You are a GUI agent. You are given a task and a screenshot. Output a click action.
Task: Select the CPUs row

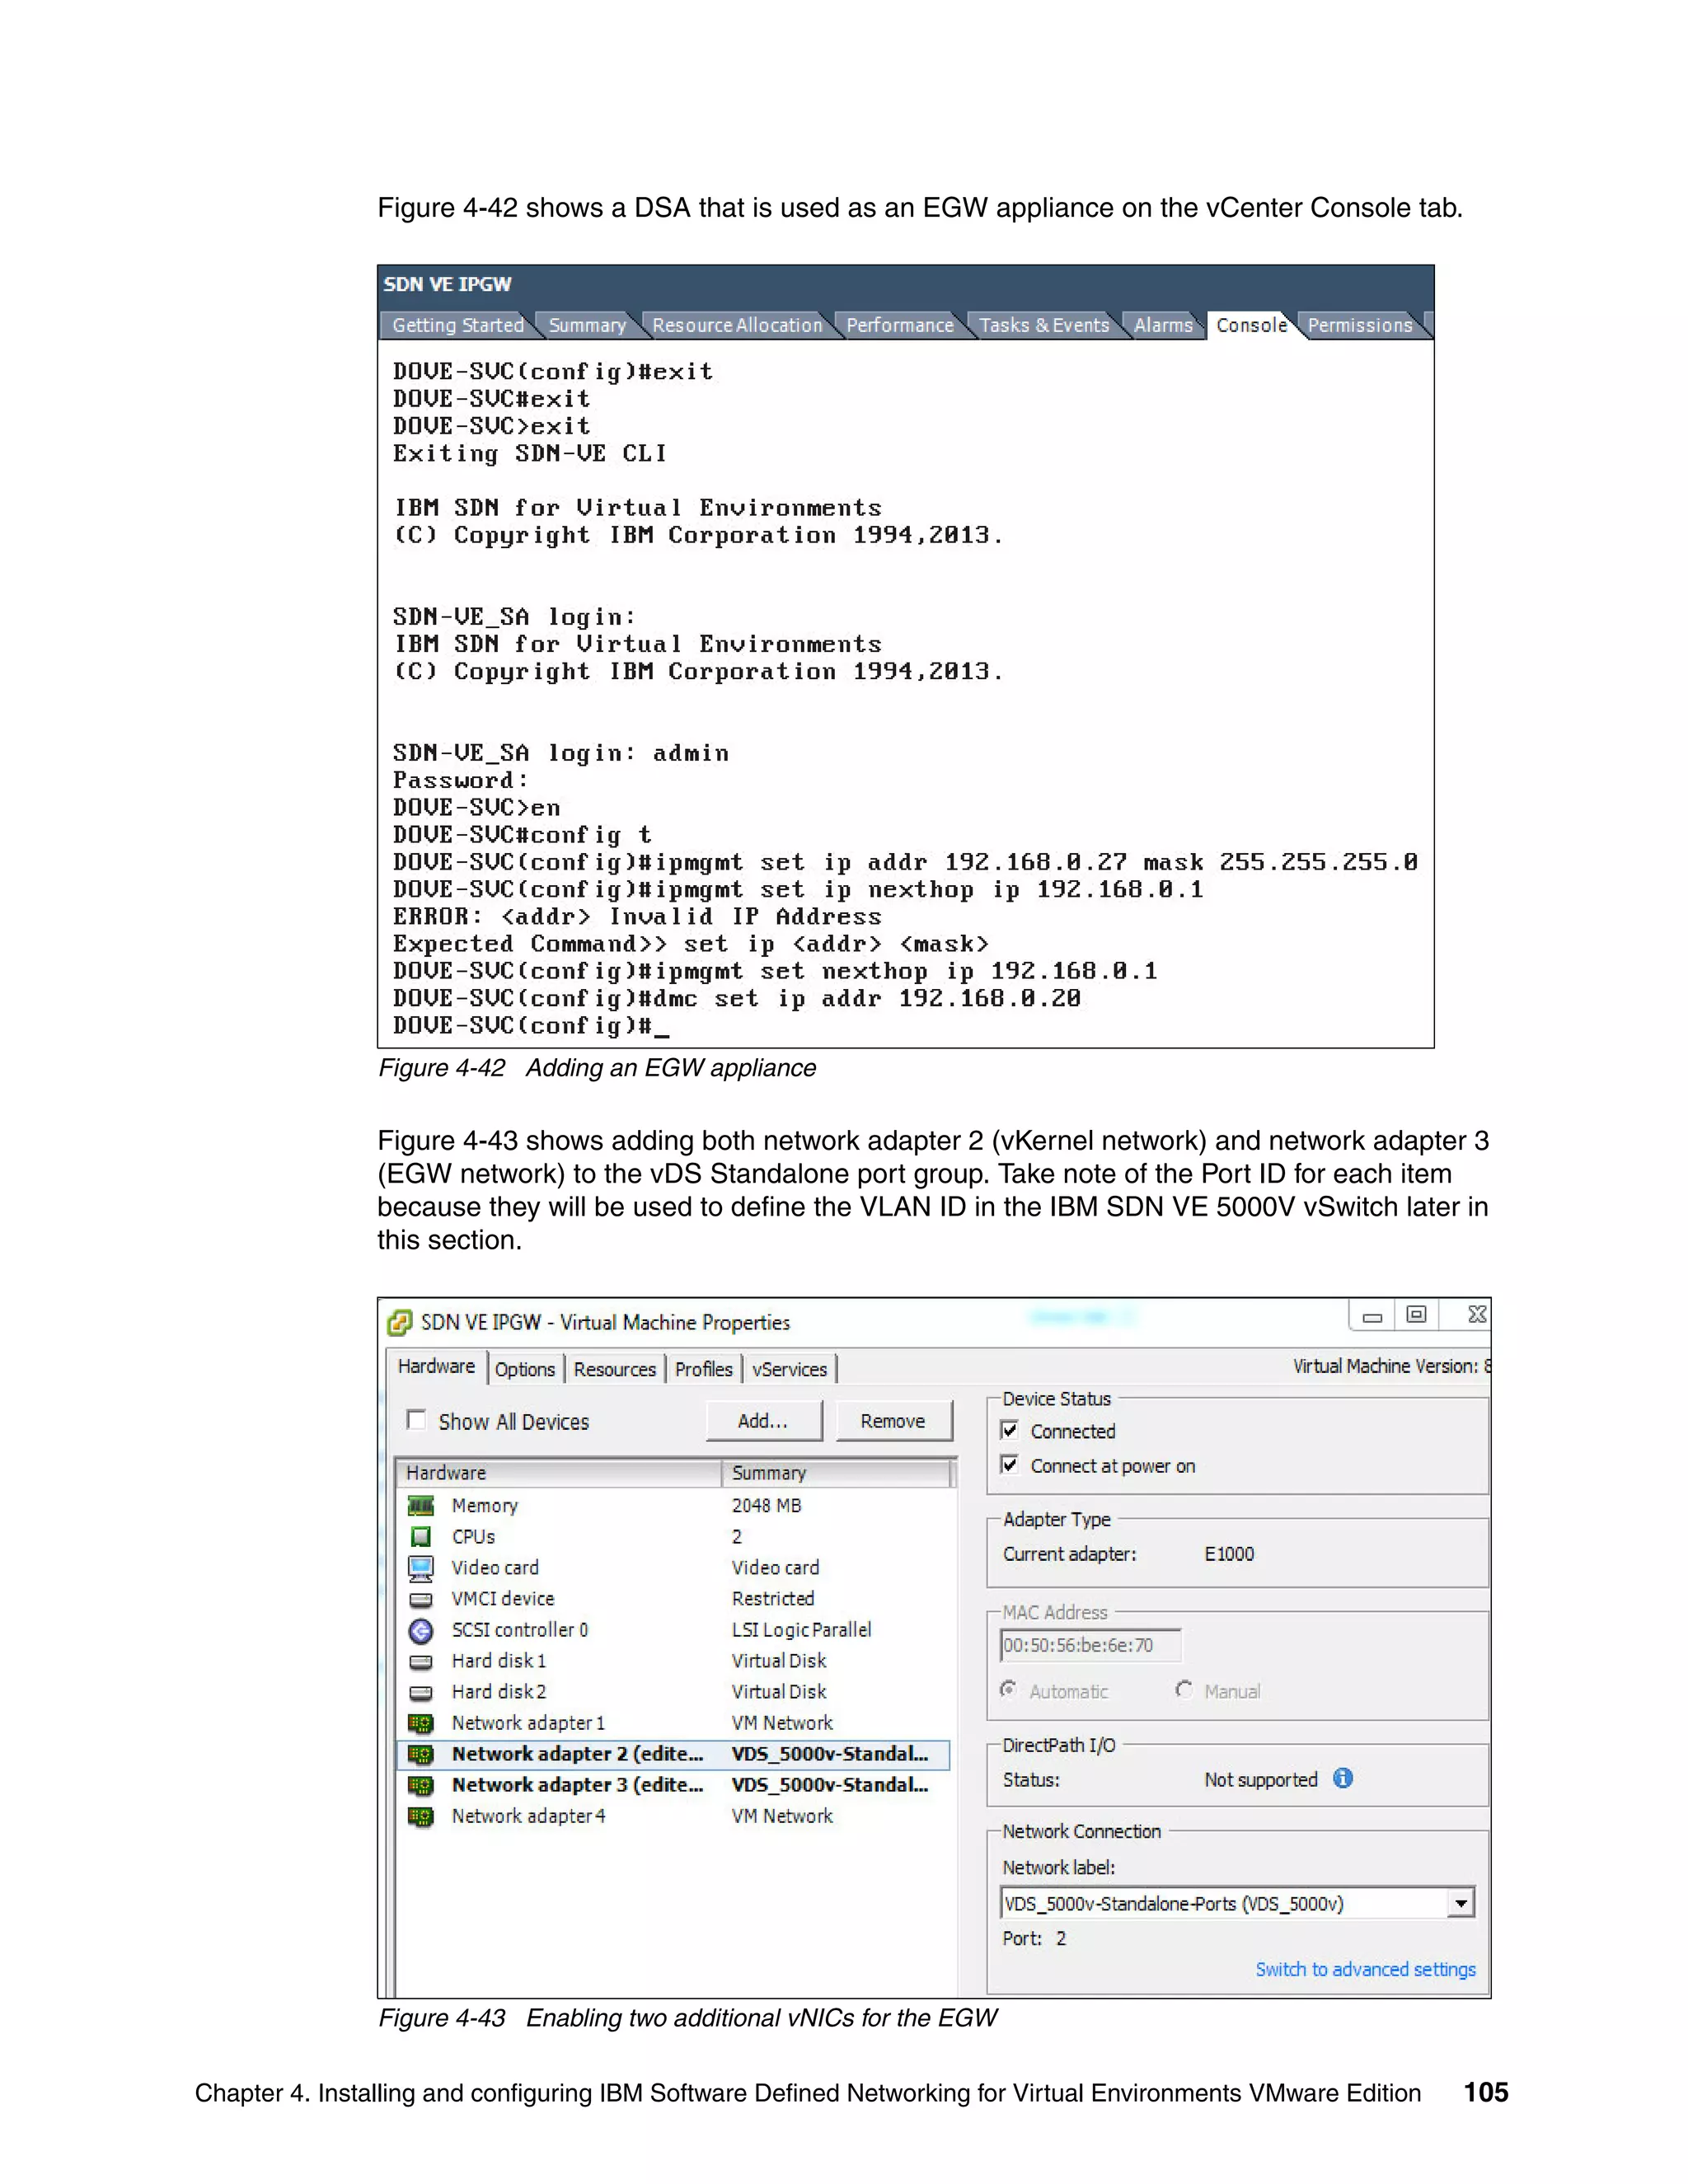point(673,1536)
